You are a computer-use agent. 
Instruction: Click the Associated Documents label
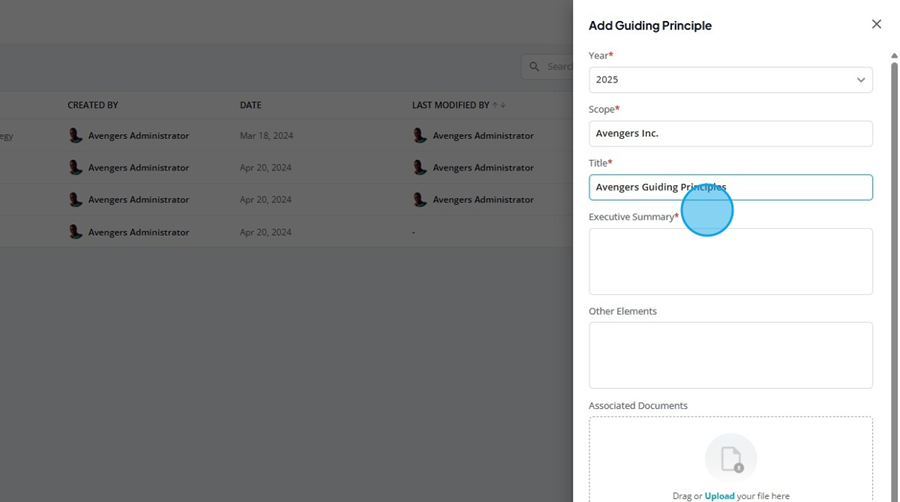coord(638,406)
